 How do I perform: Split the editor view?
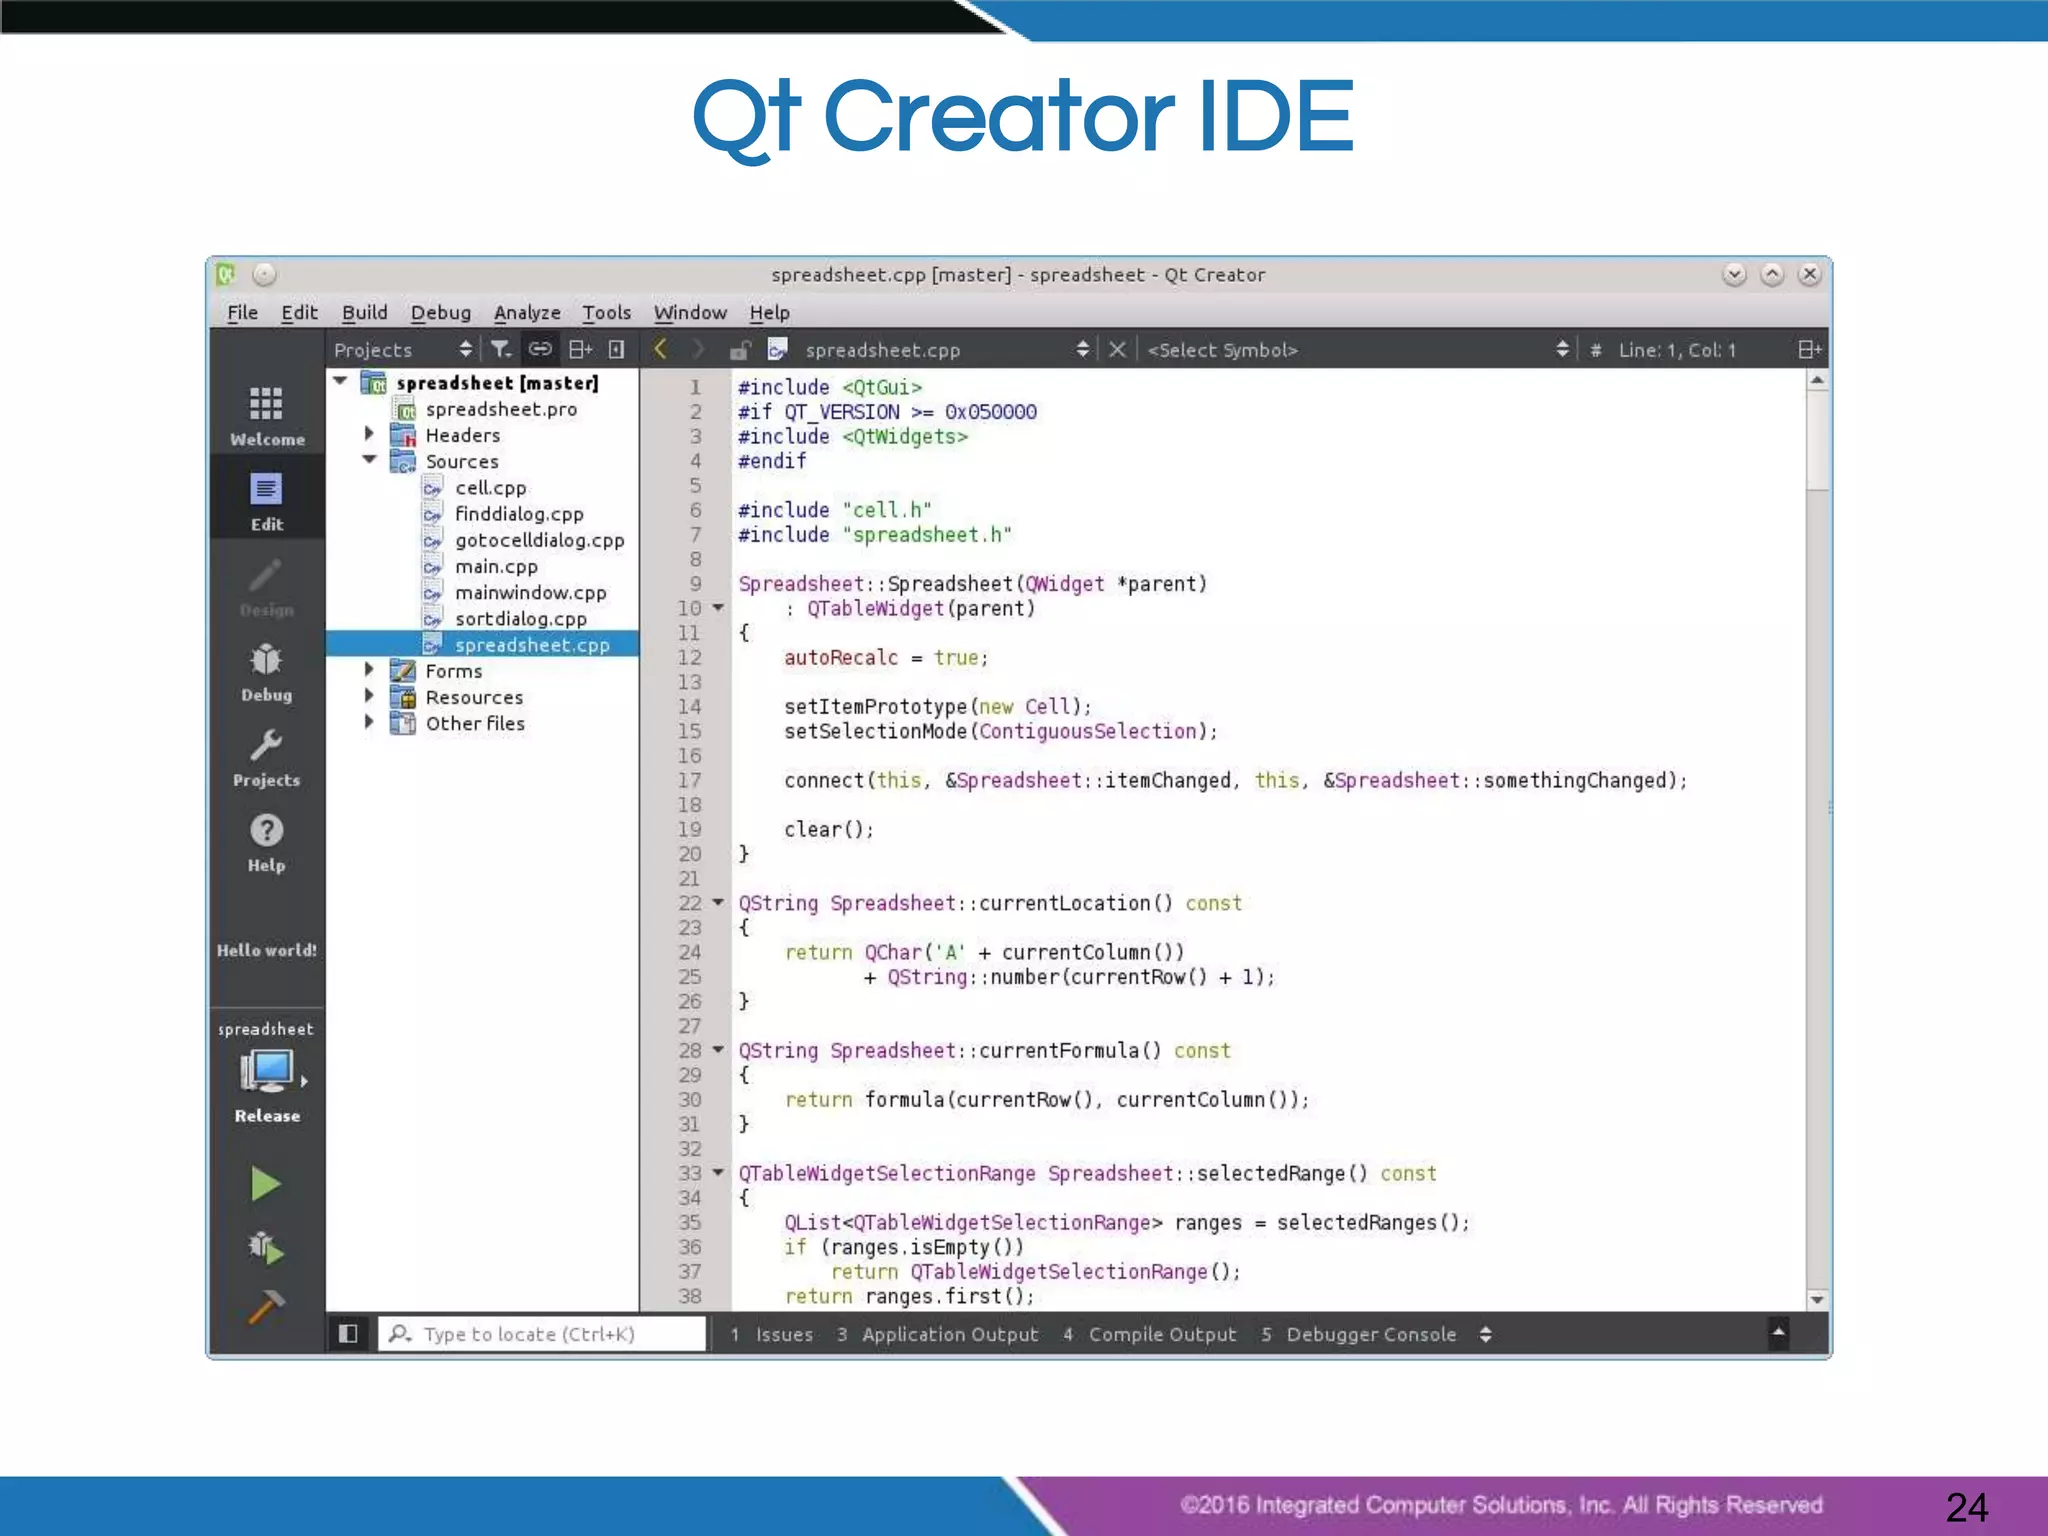click(1809, 349)
